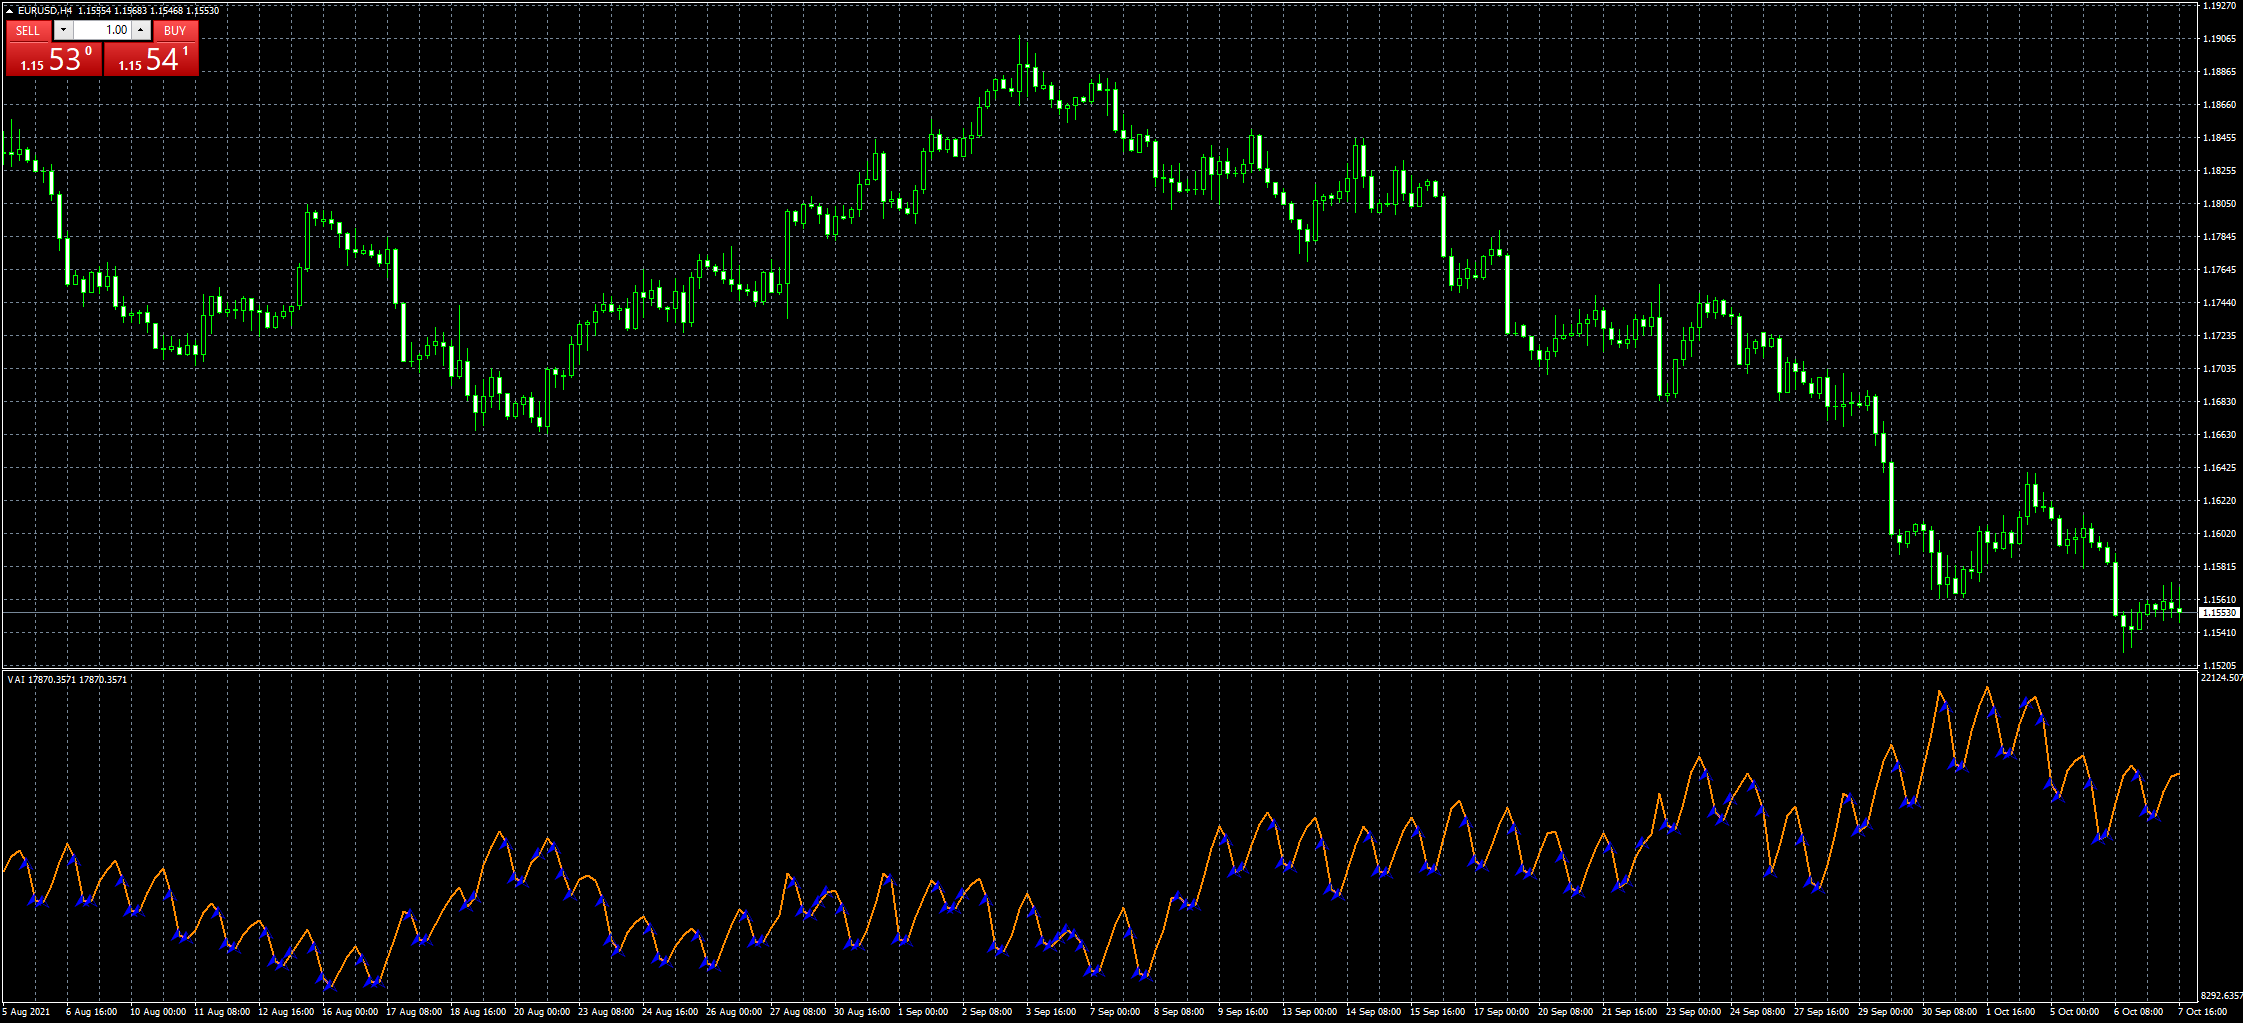Increase trade volume with the up arrow
The width and height of the screenshot is (2243, 1023).
pyautogui.click(x=141, y=30)
